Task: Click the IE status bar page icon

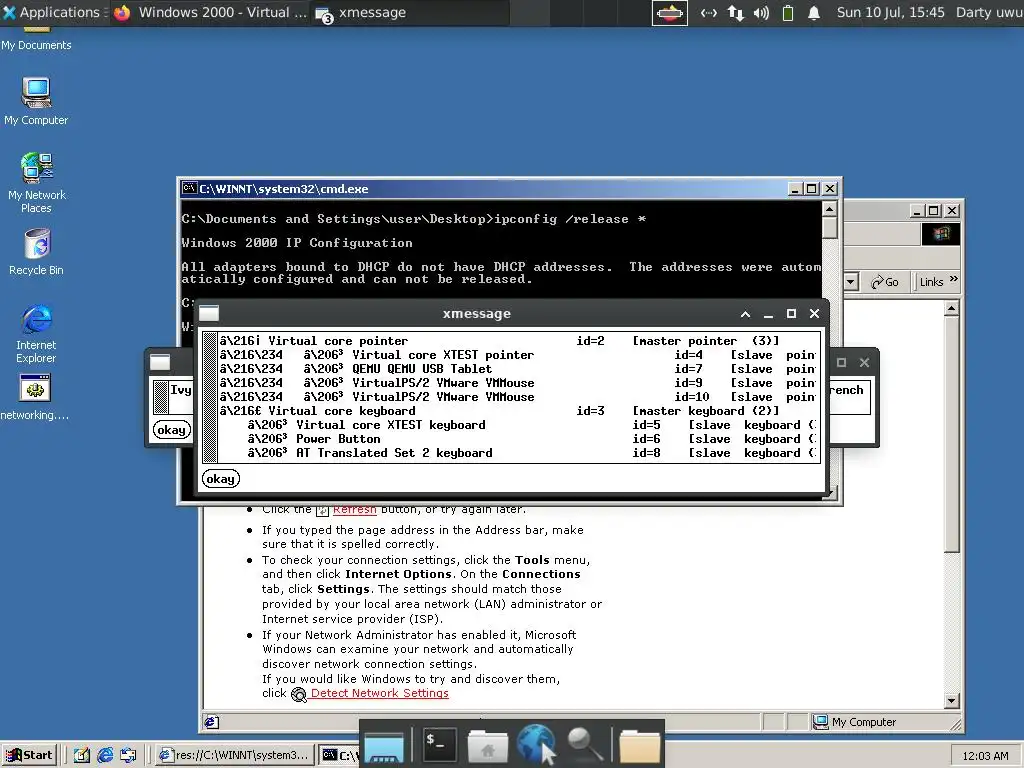Action: point(211,722)
